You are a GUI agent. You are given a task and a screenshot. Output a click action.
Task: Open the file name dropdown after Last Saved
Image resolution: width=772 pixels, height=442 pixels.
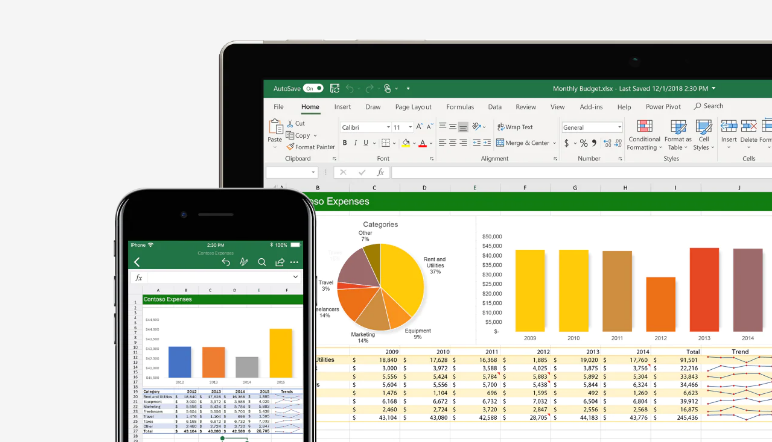[713, 89]
